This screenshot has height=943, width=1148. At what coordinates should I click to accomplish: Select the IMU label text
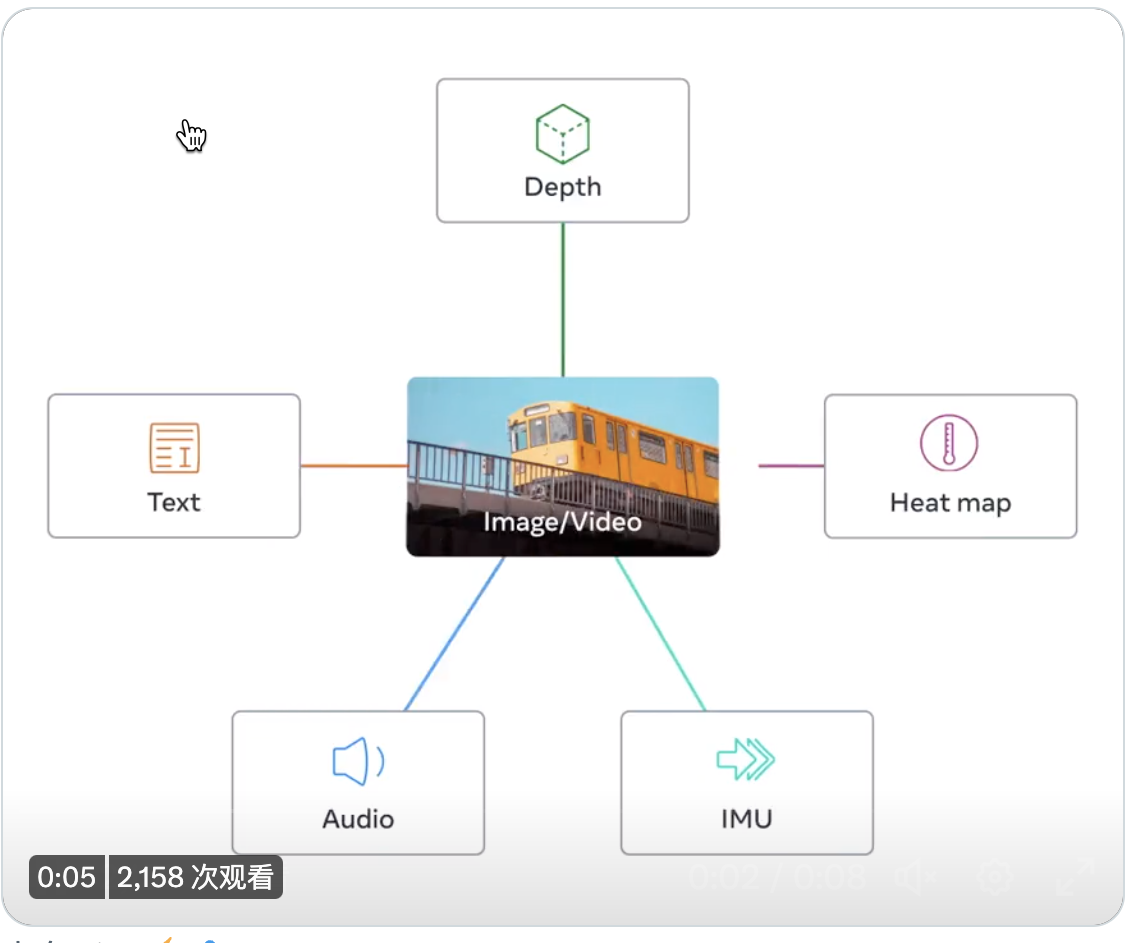coord(747,819)
